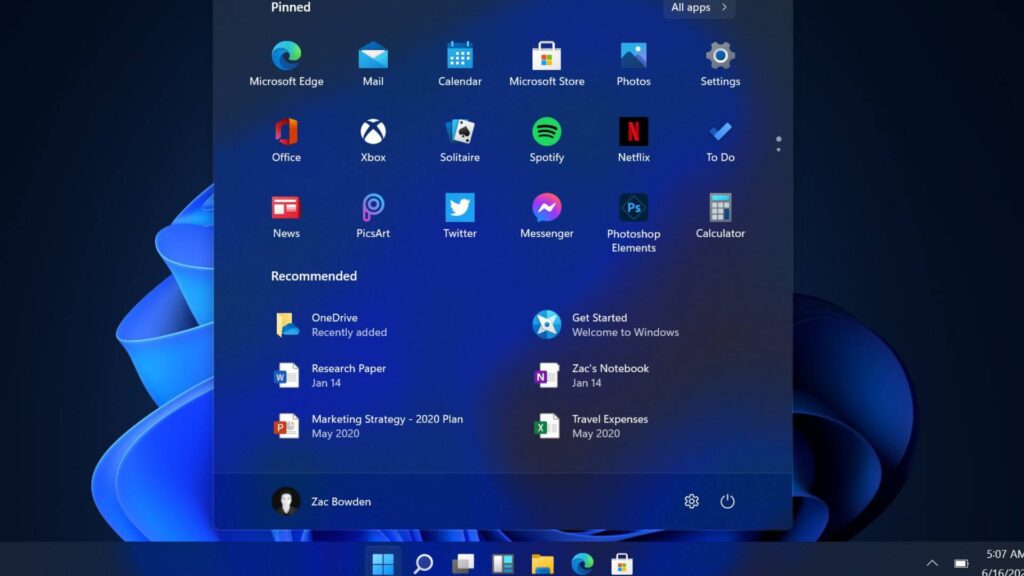
Task: Open Settings from the pinned apps
Action: click(x=719, y=58)
